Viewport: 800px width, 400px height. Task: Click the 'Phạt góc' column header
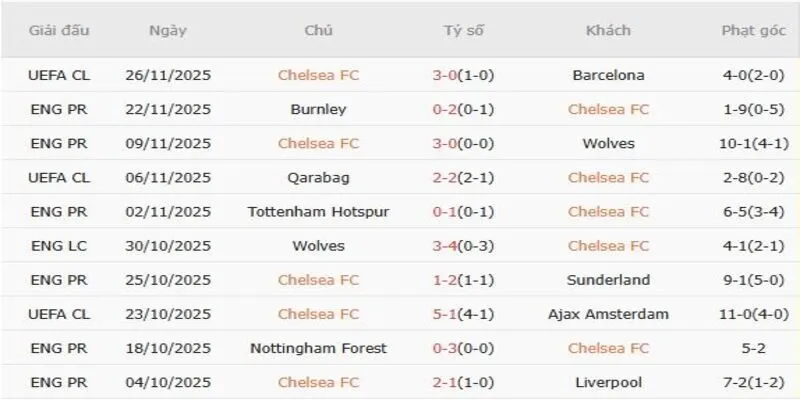[x=751, y=31]
